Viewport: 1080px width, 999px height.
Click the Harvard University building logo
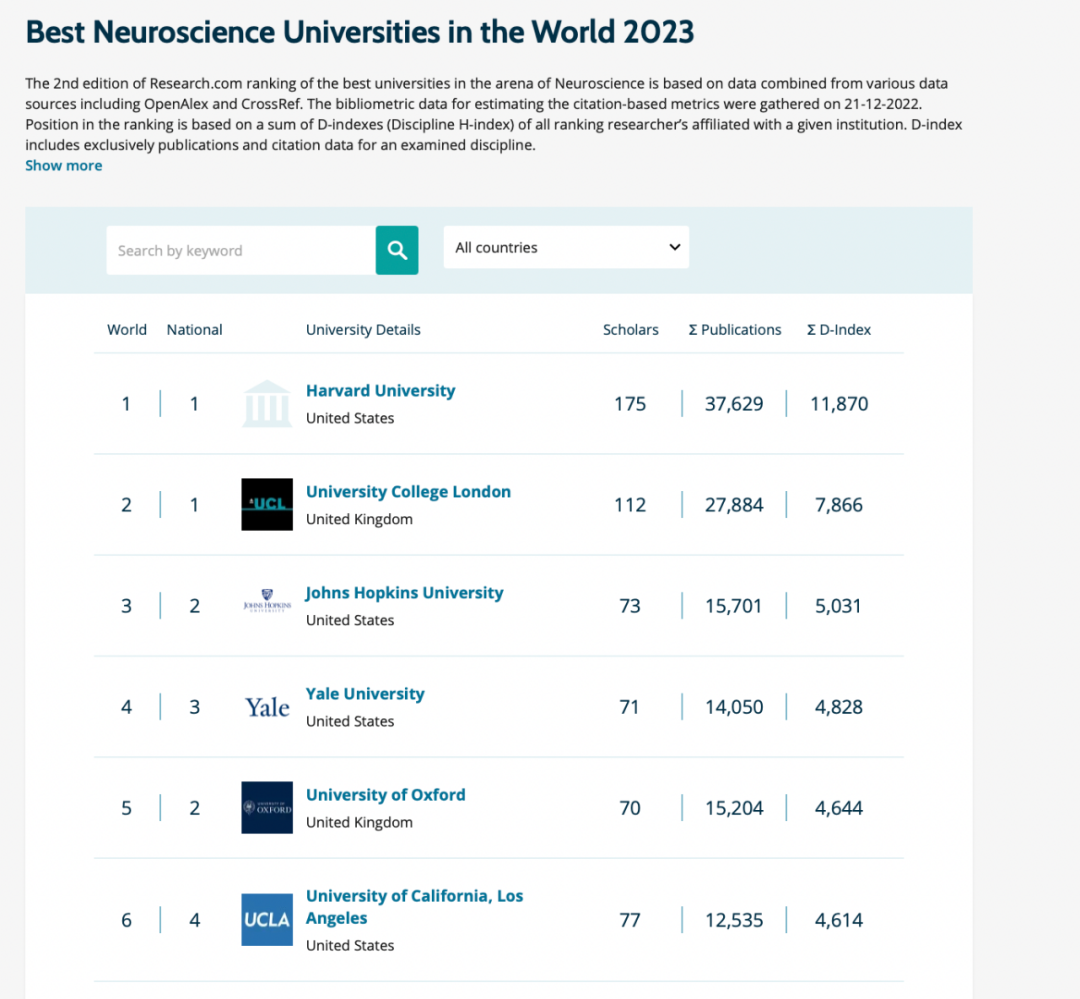[x=267, y=404]
